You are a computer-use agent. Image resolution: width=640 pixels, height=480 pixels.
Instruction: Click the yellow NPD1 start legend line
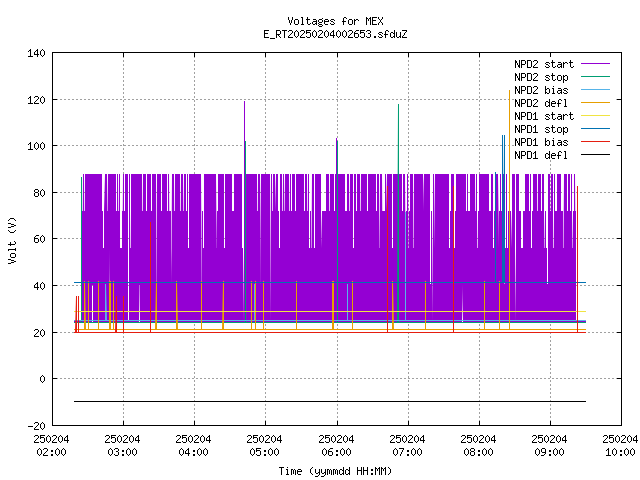[x=596, y=116]
